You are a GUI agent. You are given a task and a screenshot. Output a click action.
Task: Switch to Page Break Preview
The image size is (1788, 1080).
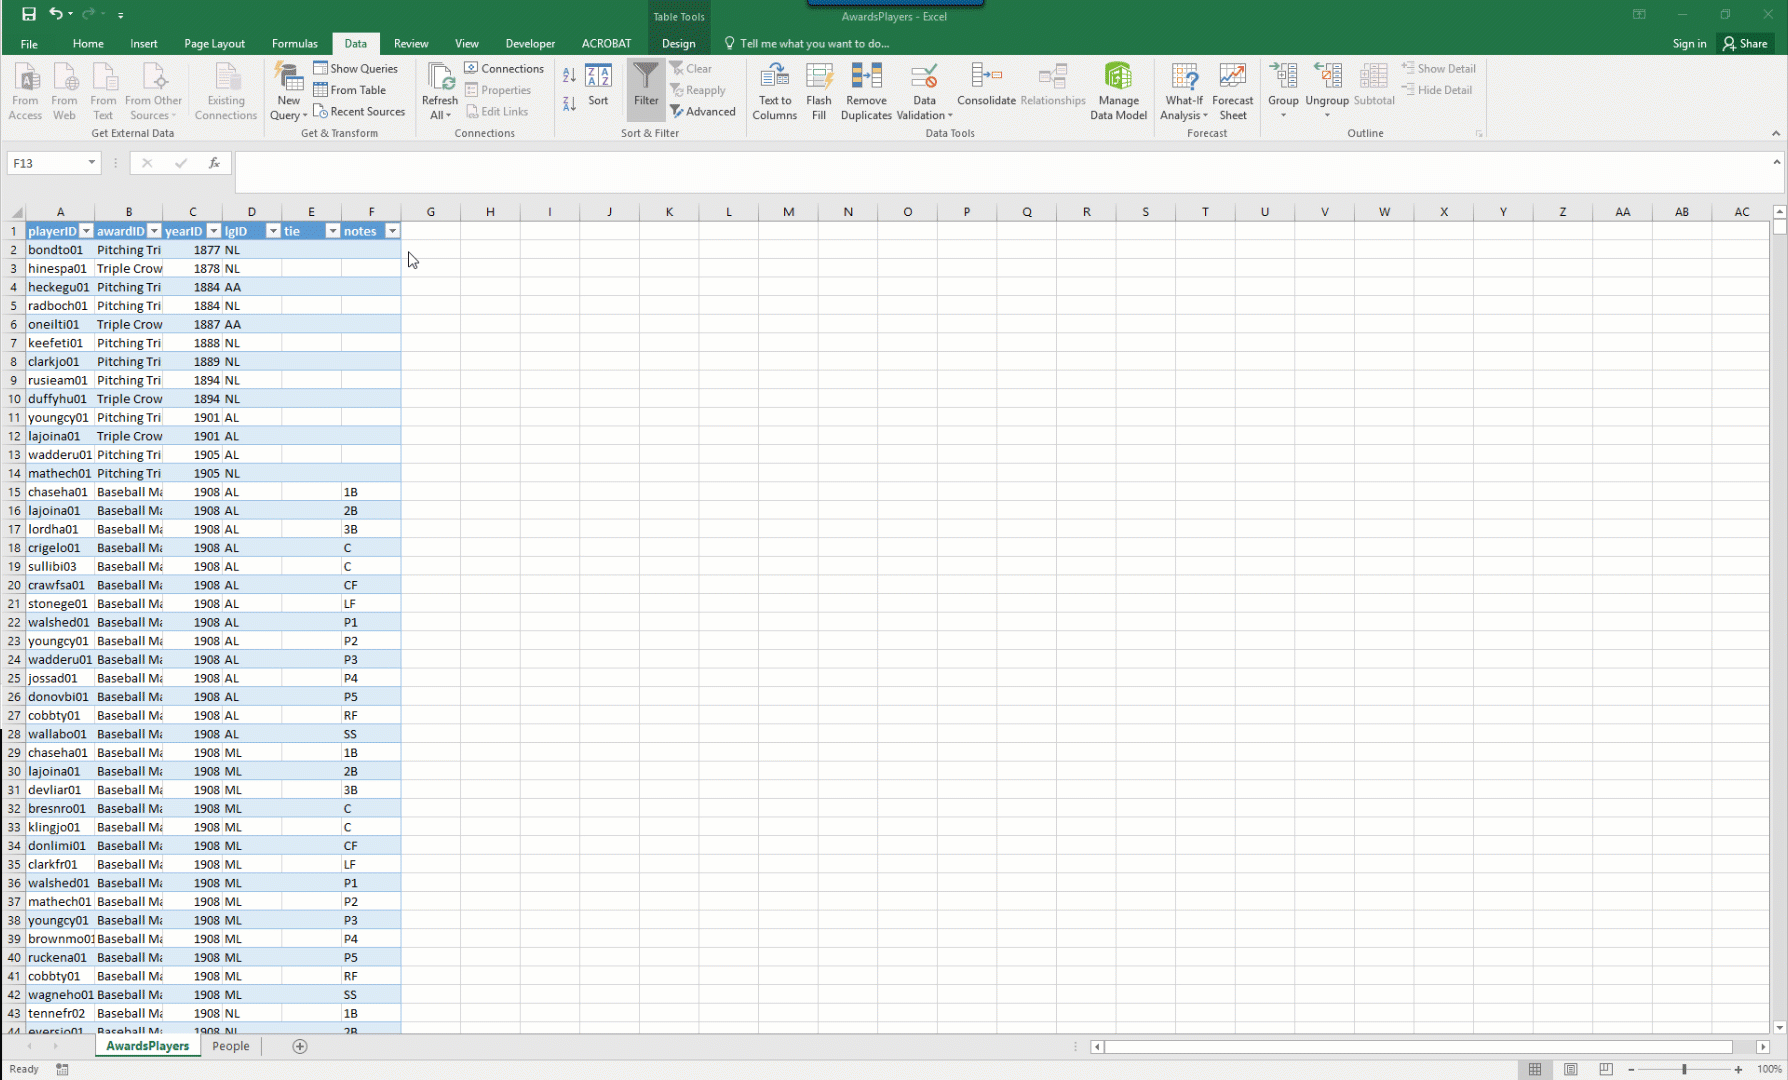coord(1606,1069)
